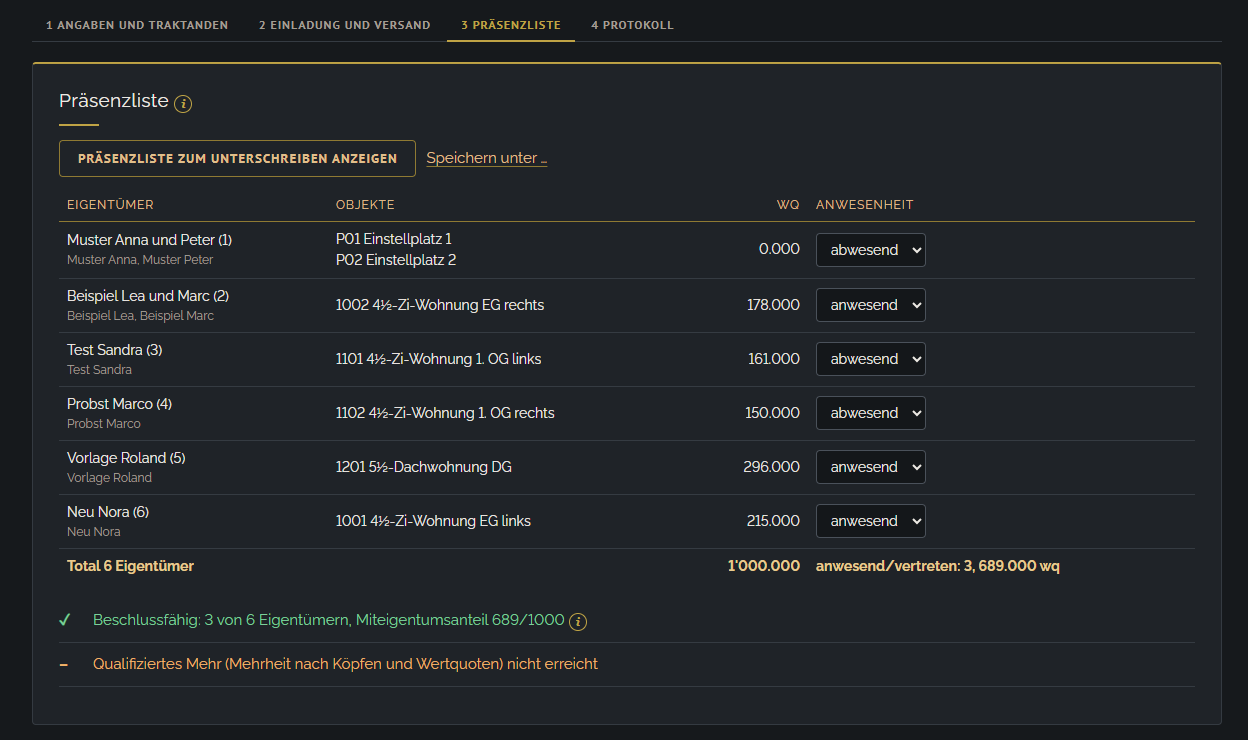Image resolution: width=1248 pixels, height=740 pixels.
Task: Click the WQ value 296.000
Action: point(772,467)
